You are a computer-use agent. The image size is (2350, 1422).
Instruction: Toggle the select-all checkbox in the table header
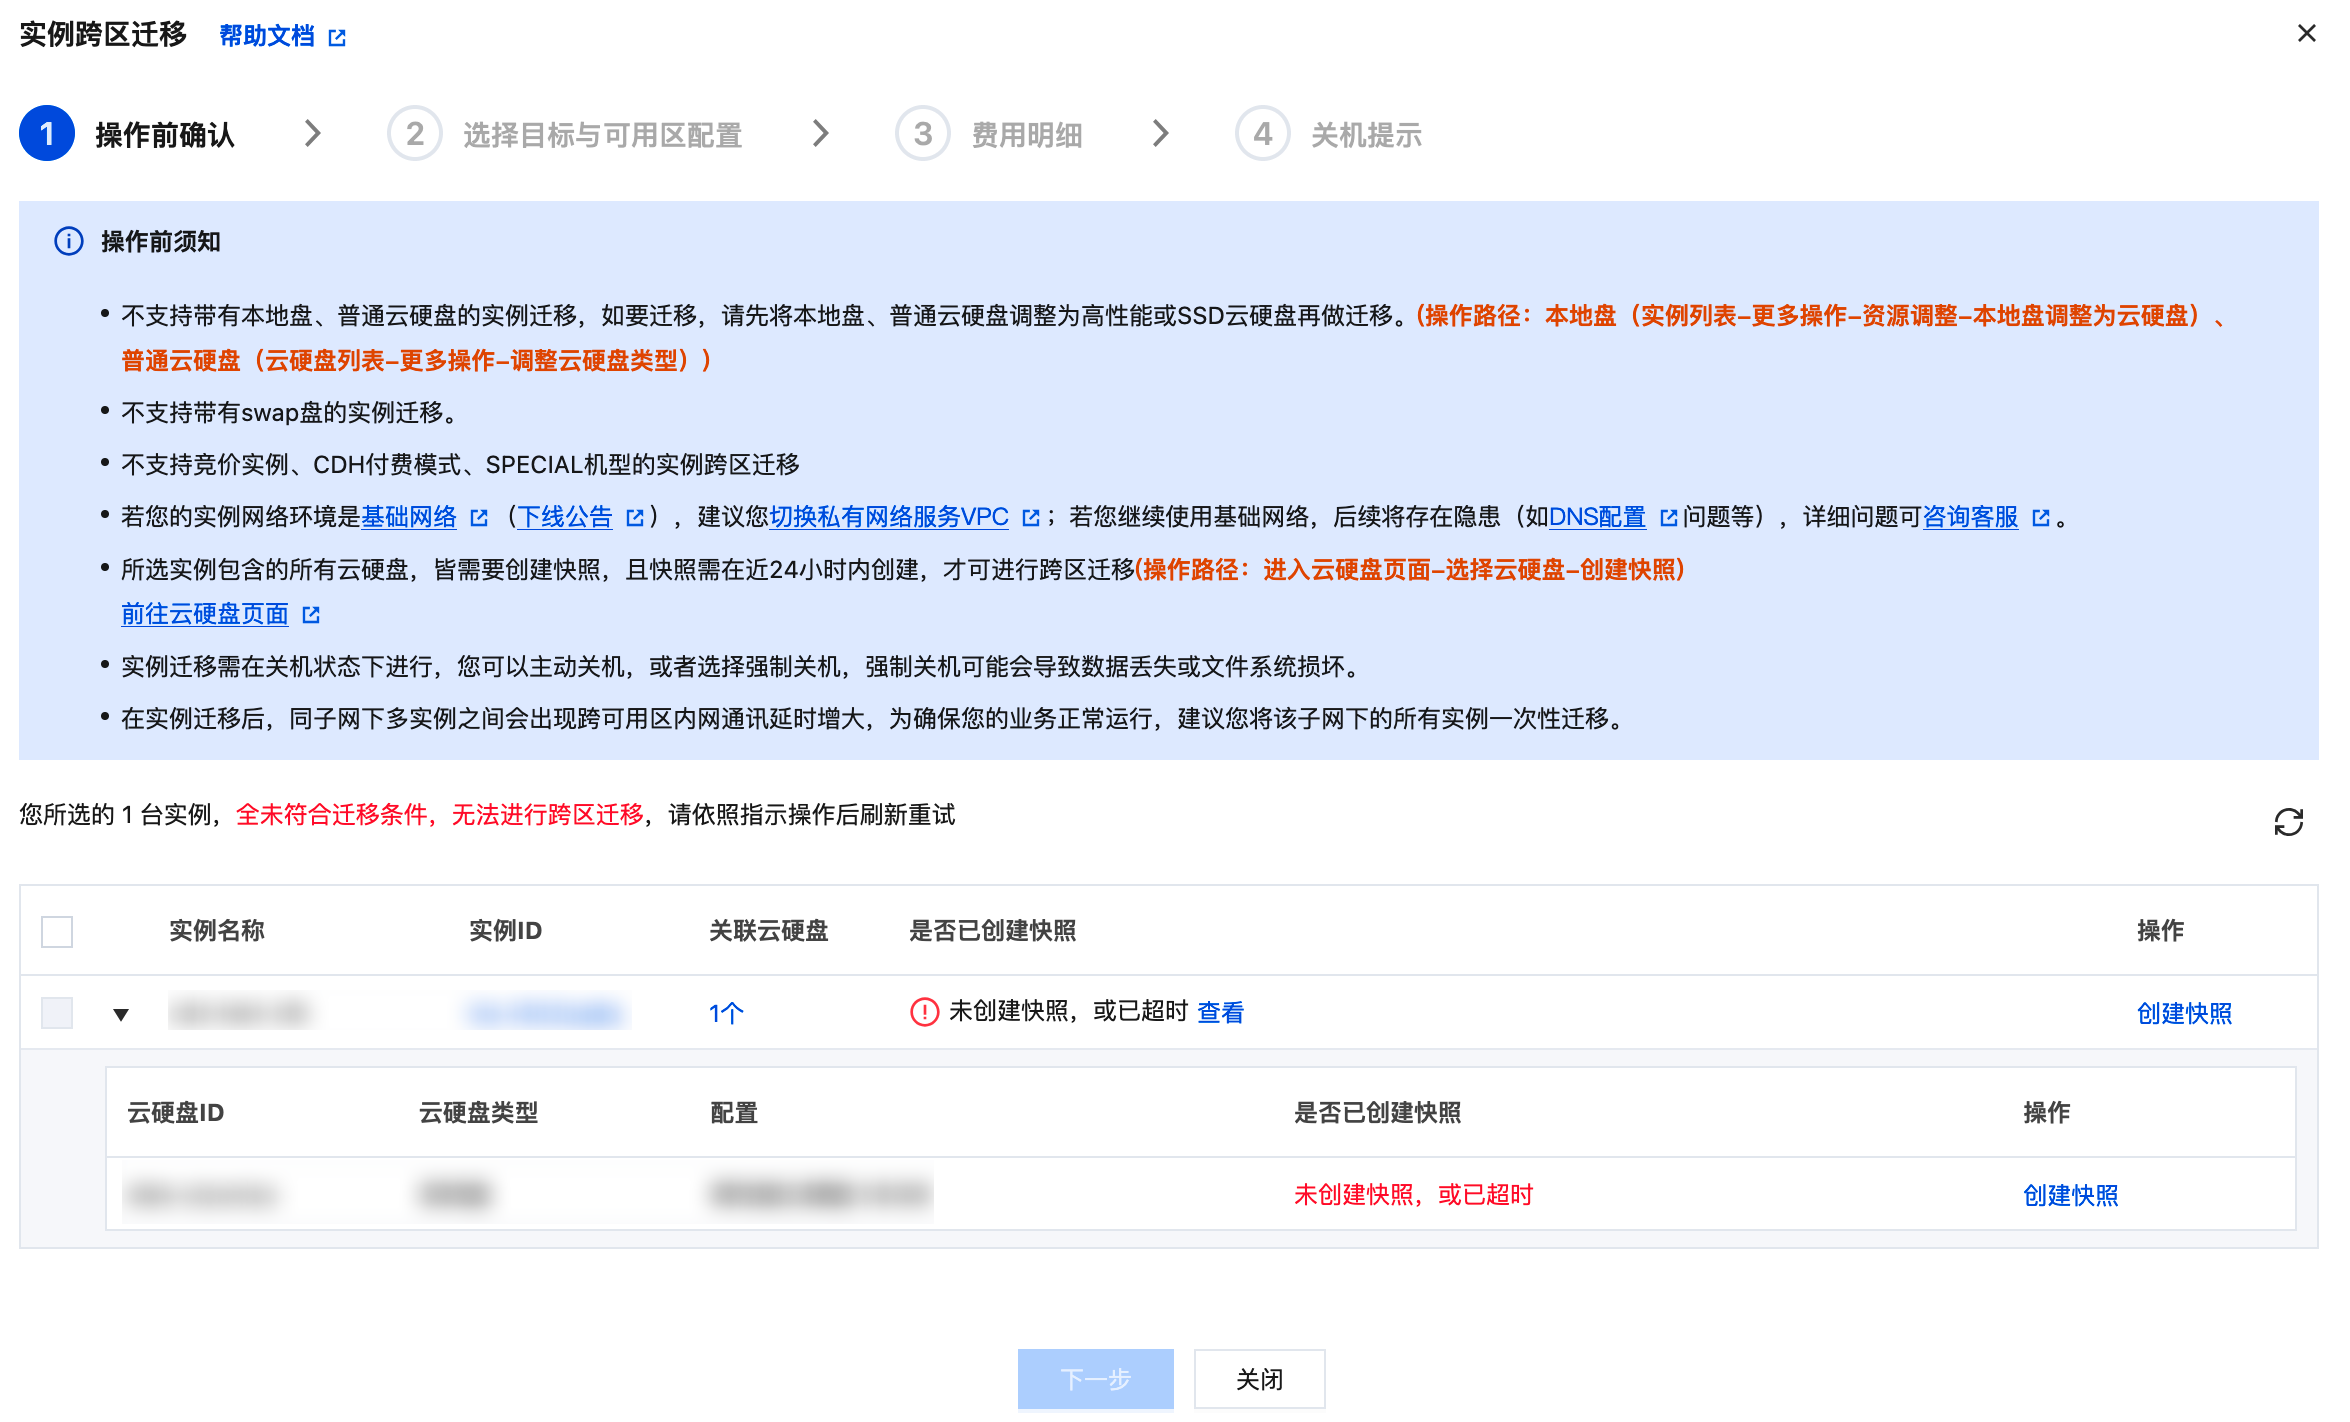point(57,931)
